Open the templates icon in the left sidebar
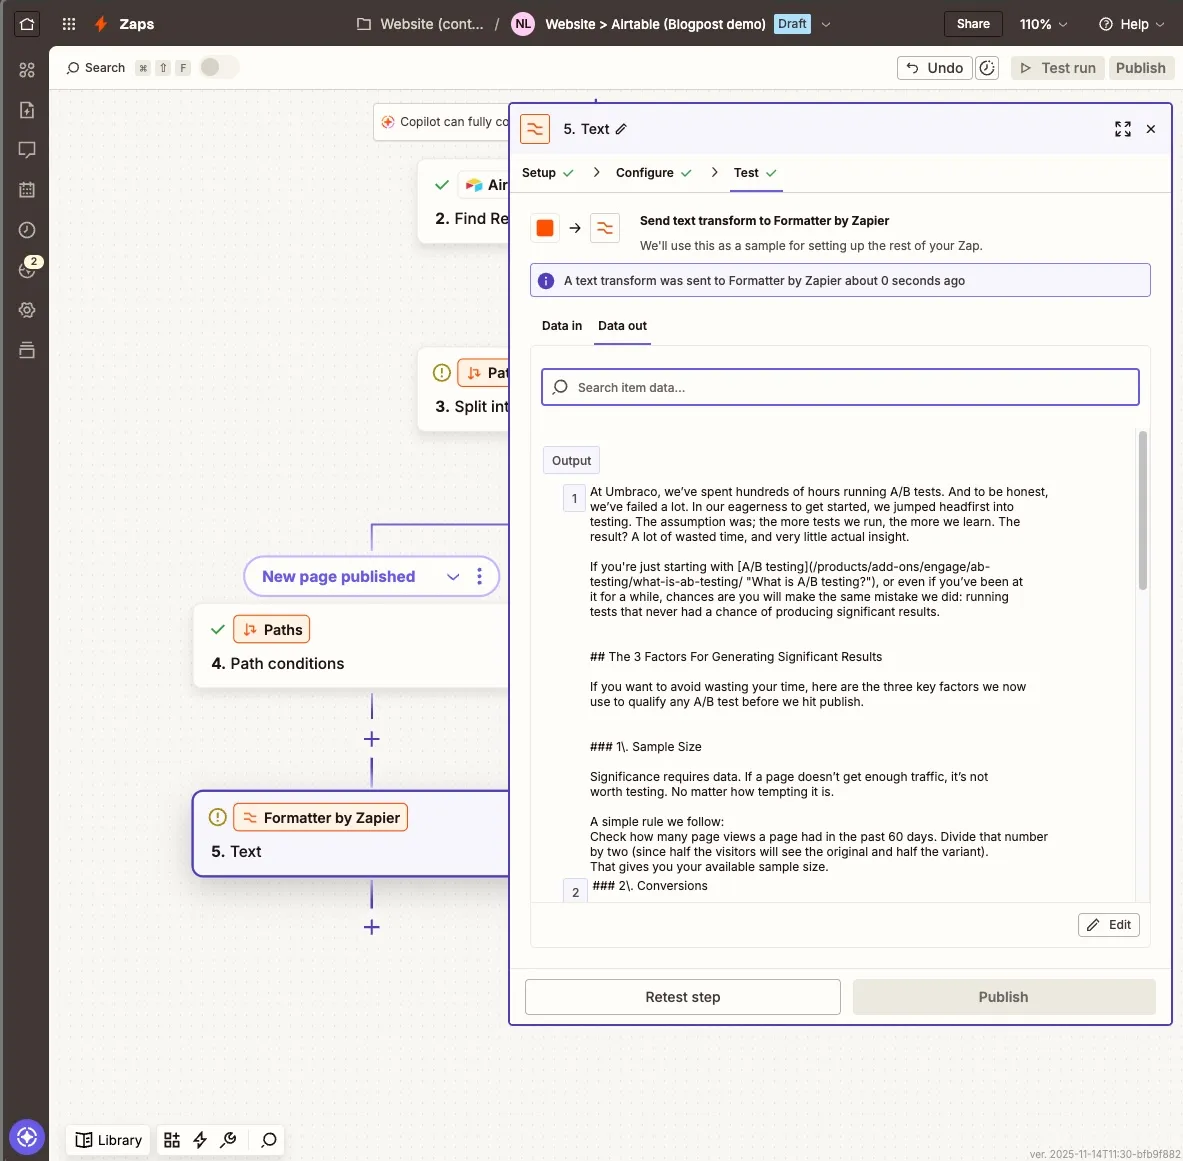Screen dimensions: 1183x1161 click(27, 110)
